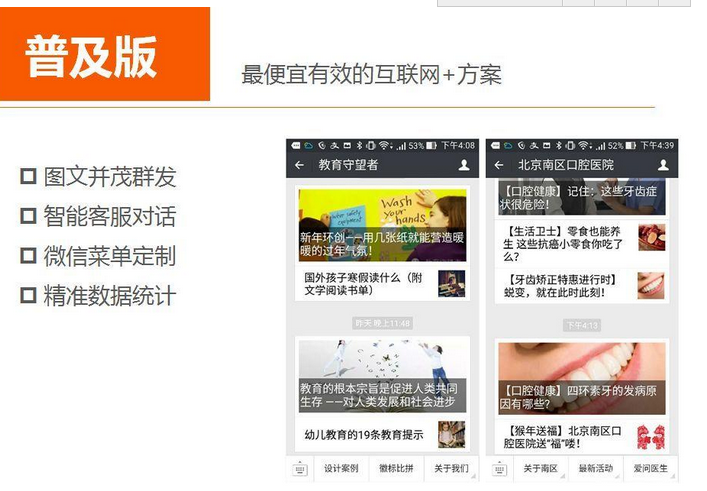
Task: Open the 最新活动 menu item
Action: coord(594,469)
